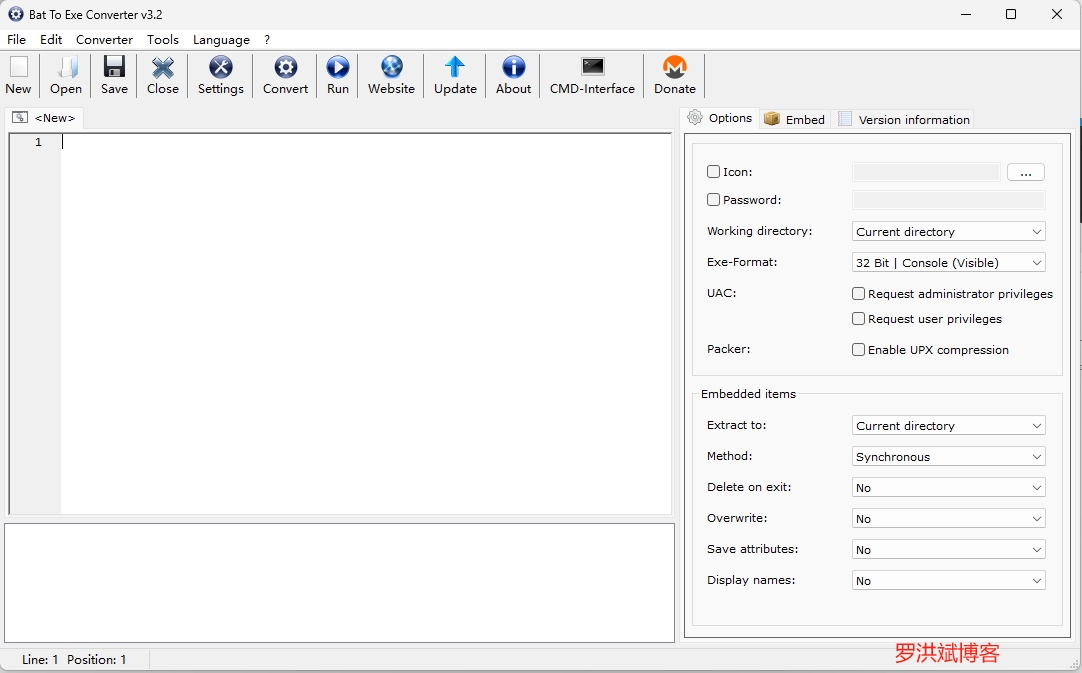Open the ? help menu
Screen dimensions: 1082x673
pos(267,39)
